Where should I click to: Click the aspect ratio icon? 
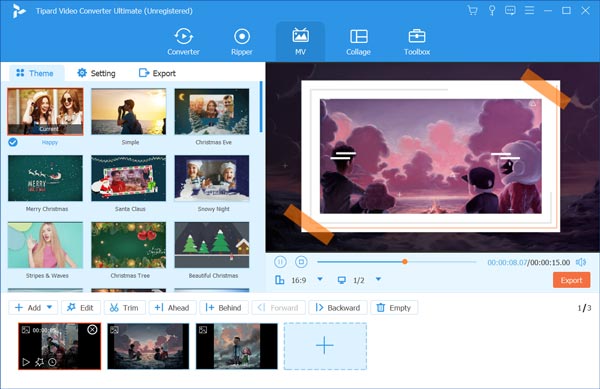click(280, 280)
